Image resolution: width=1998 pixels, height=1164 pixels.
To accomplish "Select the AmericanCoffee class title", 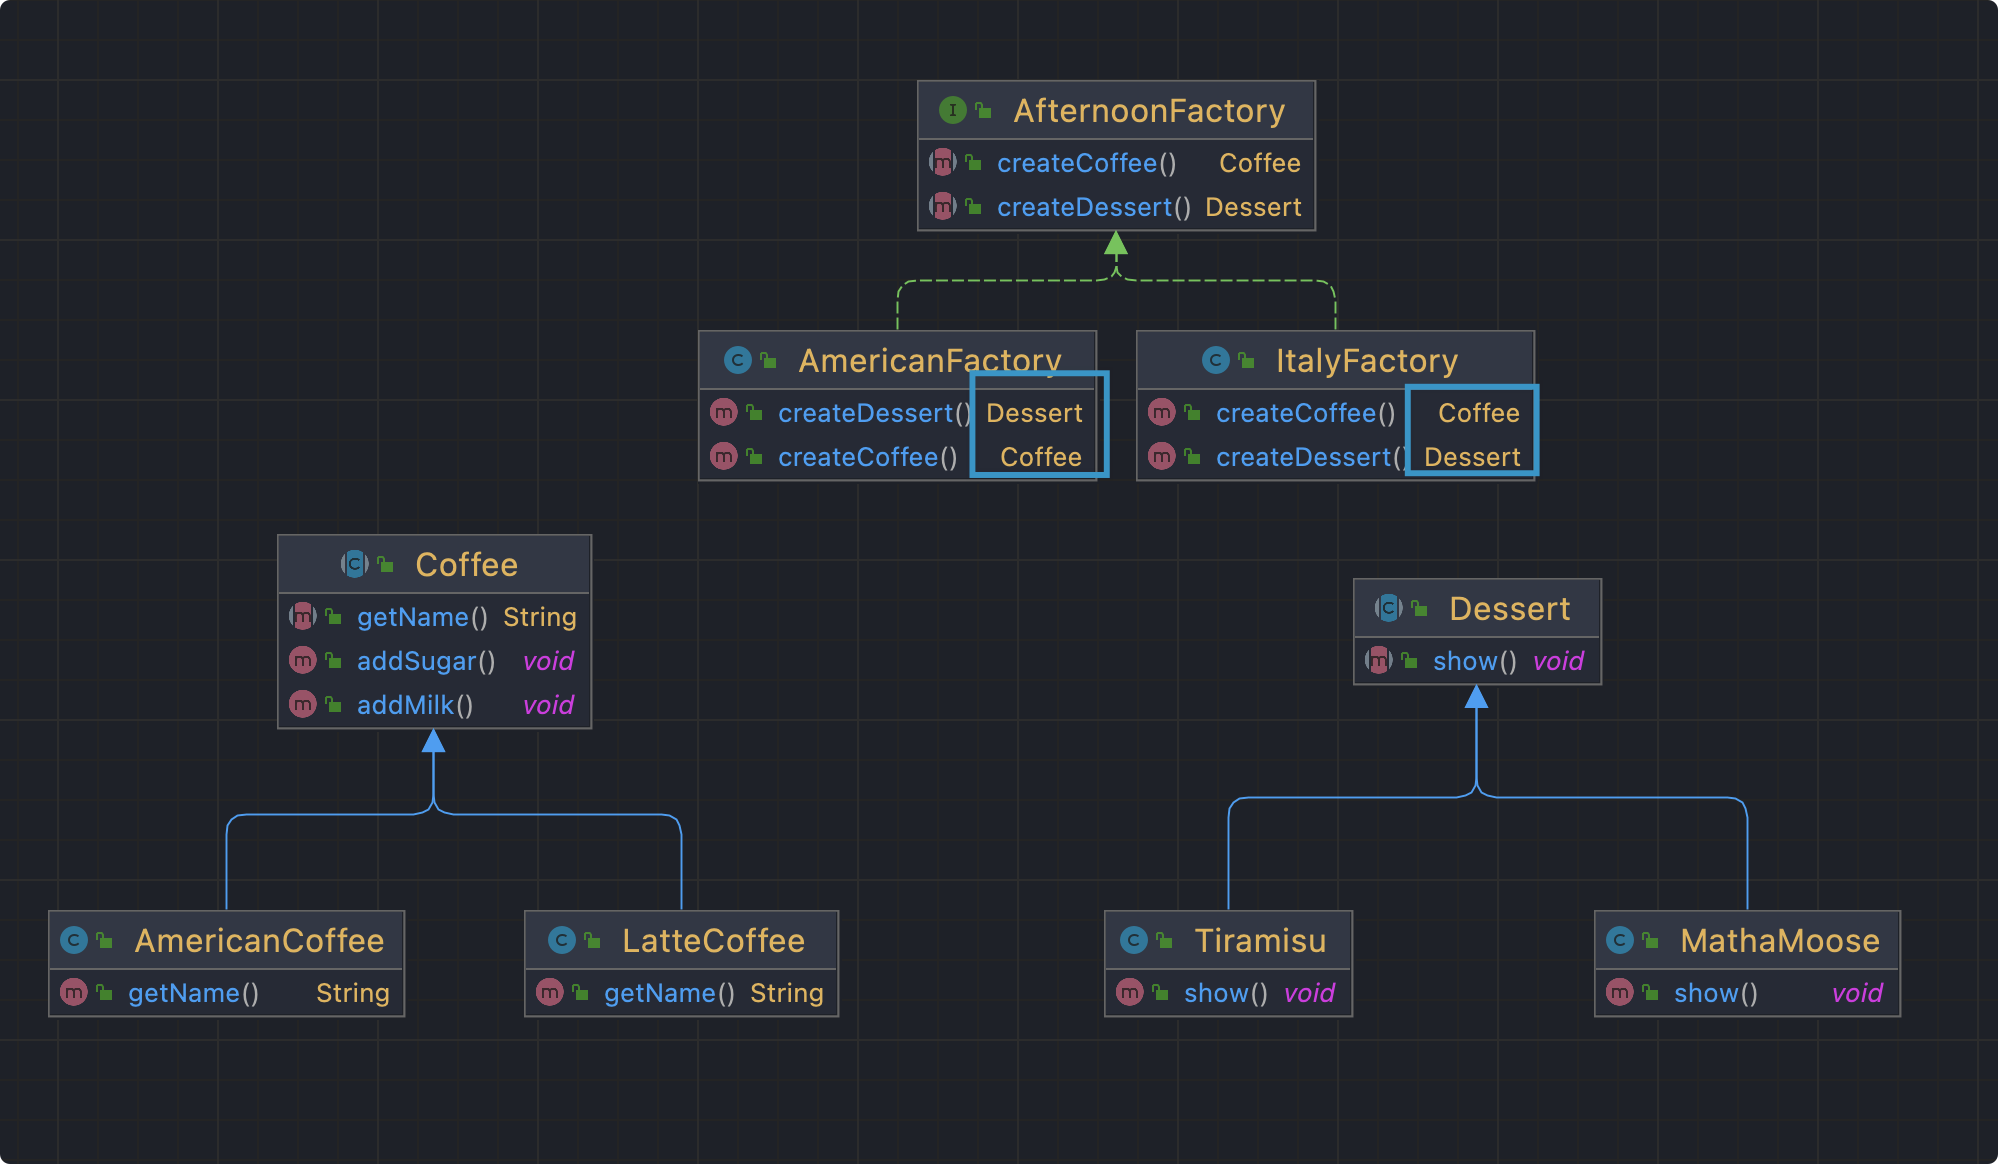I will 259,941.
